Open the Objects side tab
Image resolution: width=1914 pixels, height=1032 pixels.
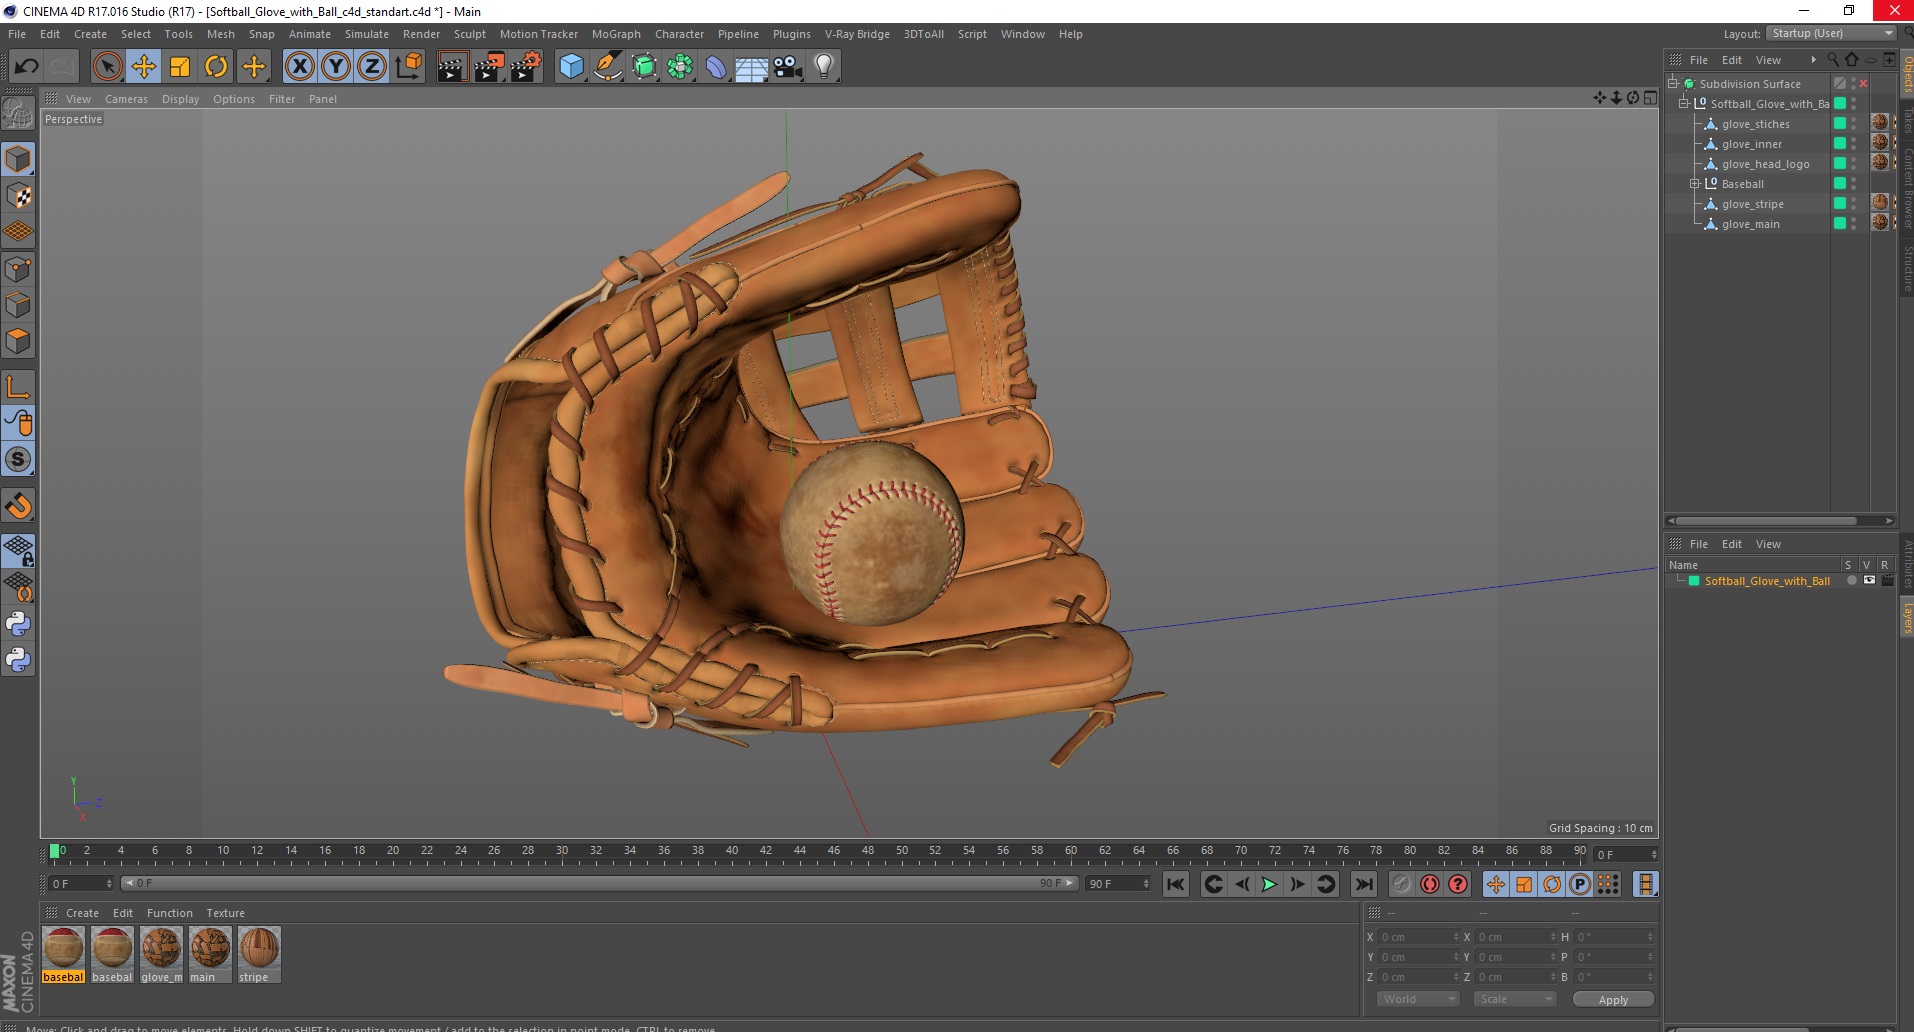pyautogui.click(x=1907, y=74)
